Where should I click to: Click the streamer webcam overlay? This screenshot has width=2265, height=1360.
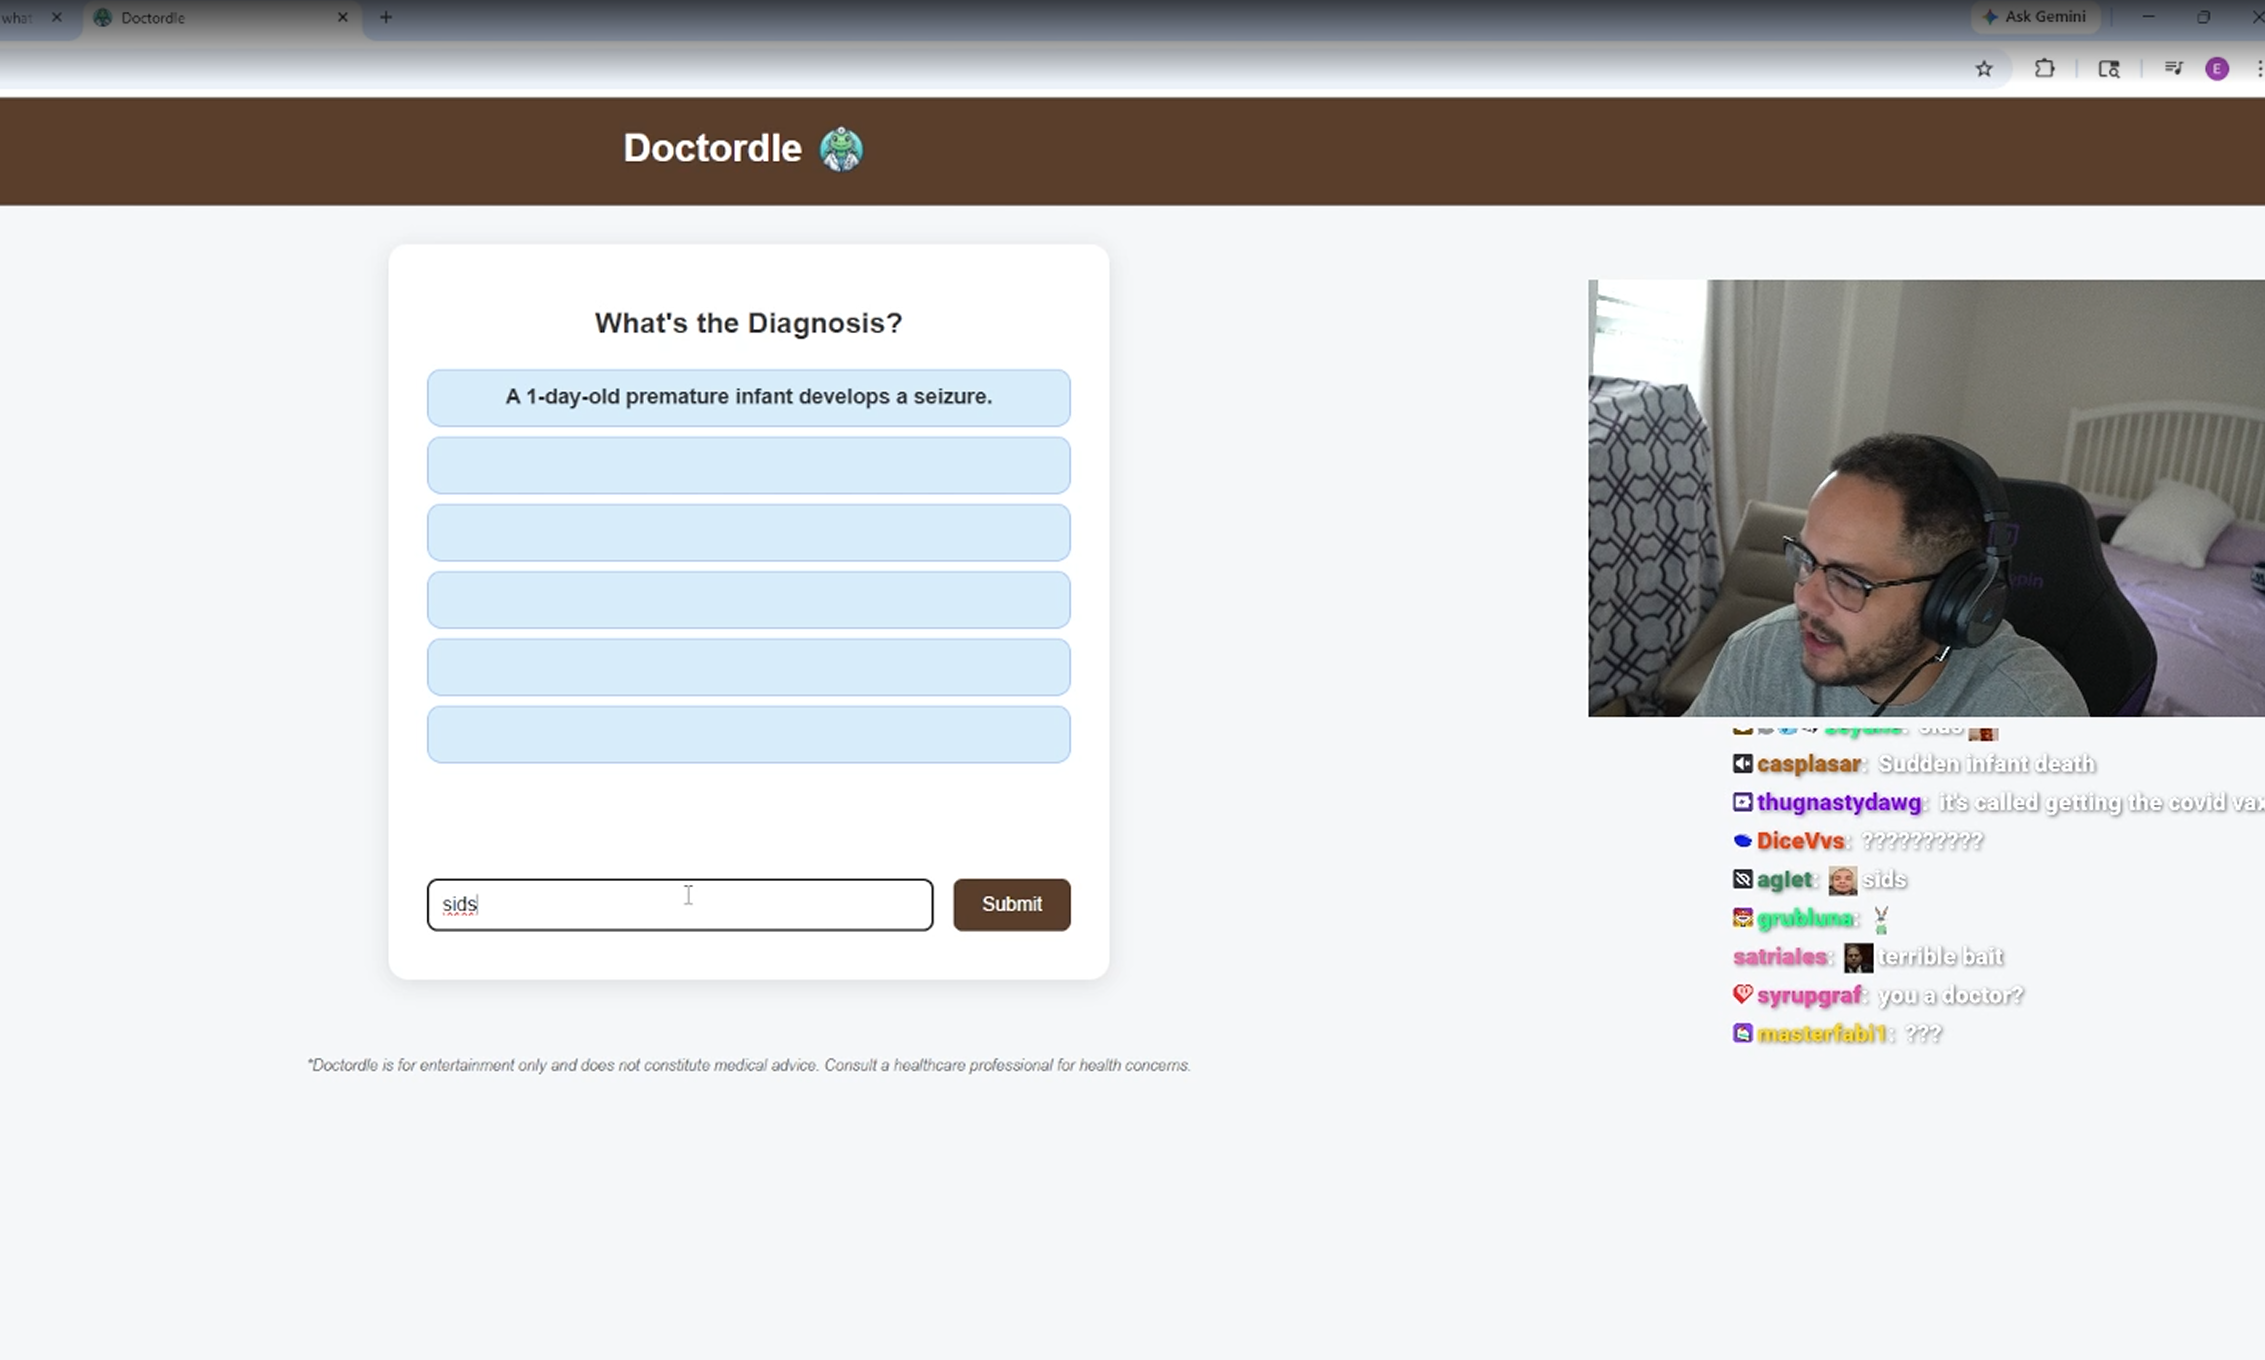[x=1925, y=498]
